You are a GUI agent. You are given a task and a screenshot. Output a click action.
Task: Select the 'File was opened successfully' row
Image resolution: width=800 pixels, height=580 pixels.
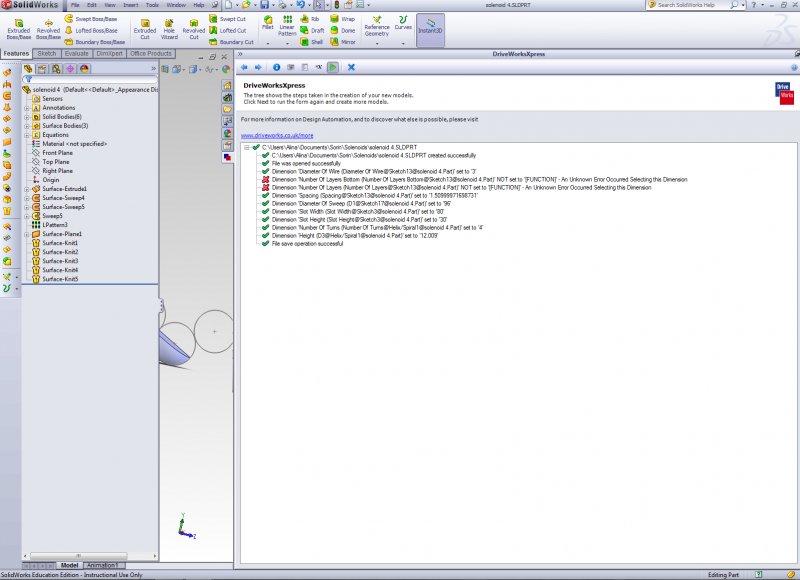click(x=306, y=164)
